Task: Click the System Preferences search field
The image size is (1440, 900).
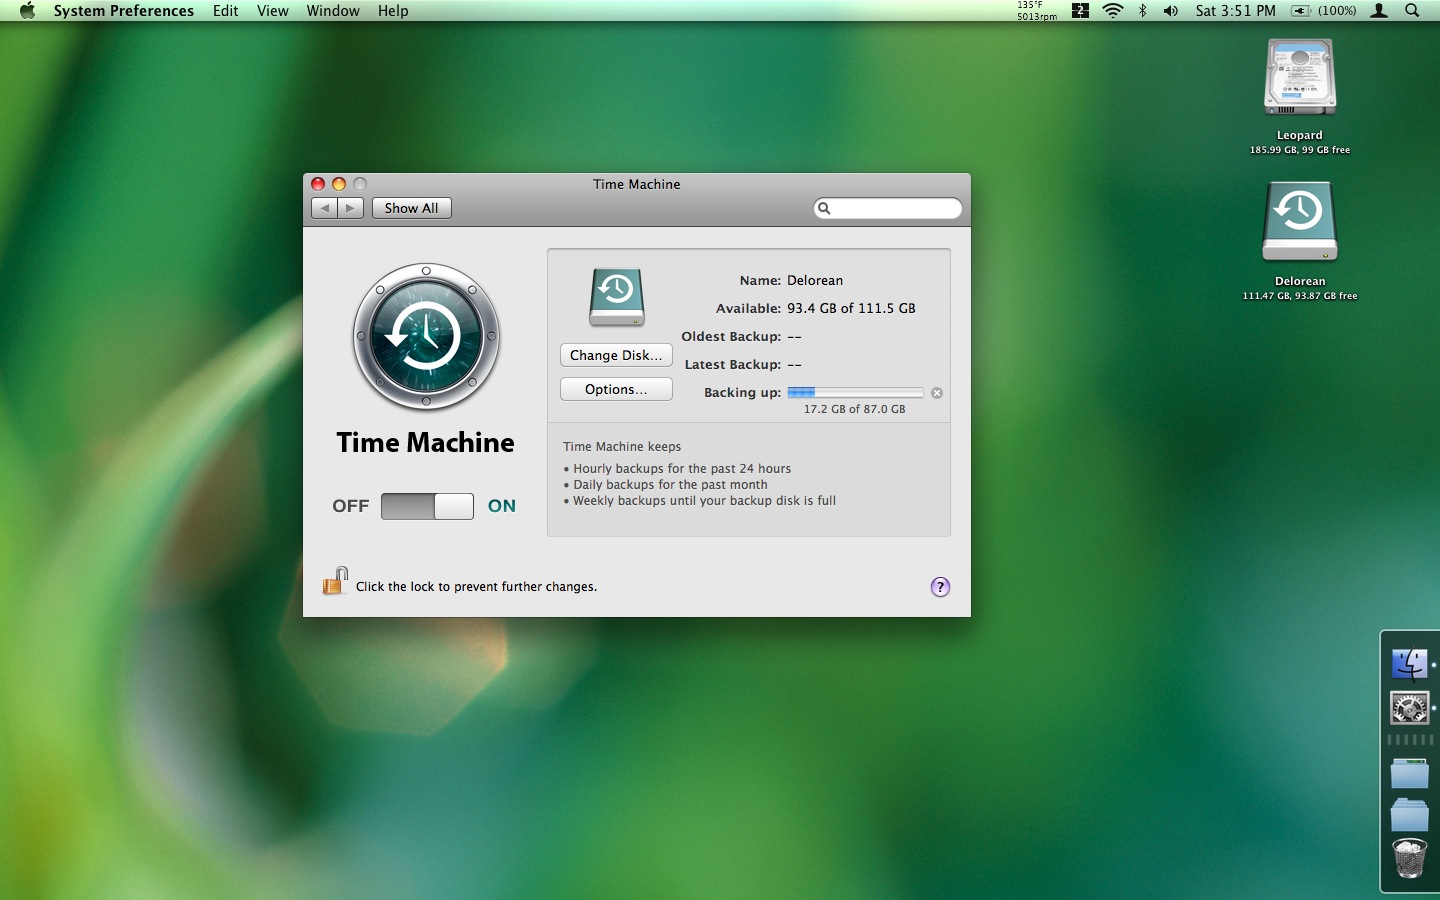Action: [x=888, y=208]
